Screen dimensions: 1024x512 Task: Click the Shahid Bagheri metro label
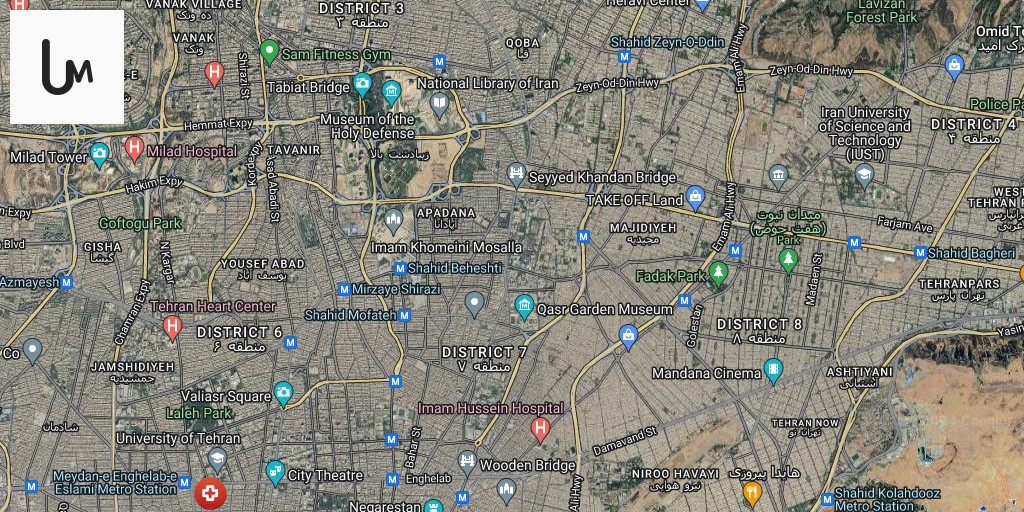point(972,253)
